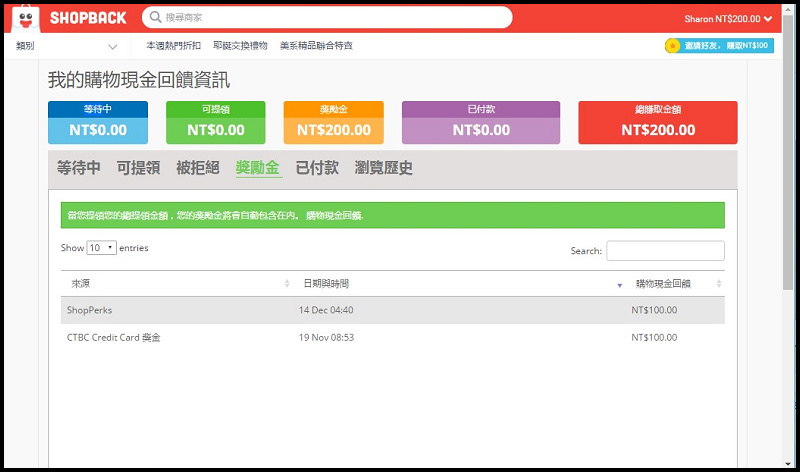
Task: Open the Sharon NT$200.00 account menu
Action: pyautogui.click(x=728, y=19)
